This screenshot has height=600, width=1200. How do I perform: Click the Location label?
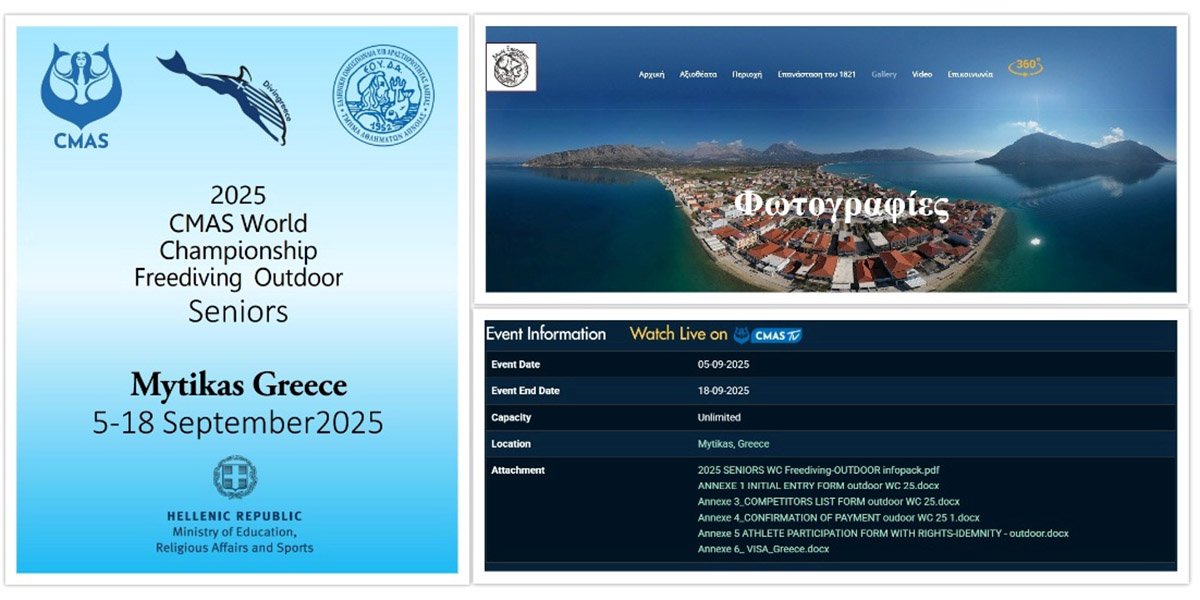pos(511,444)
